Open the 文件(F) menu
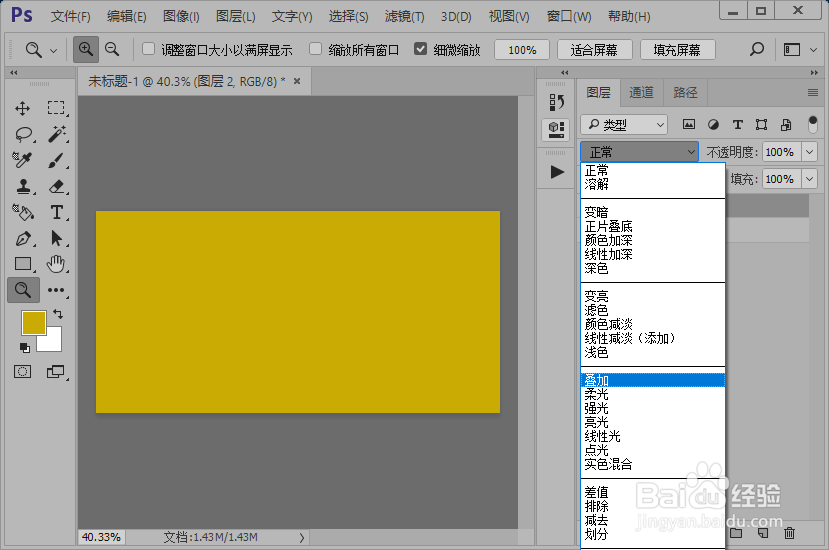Screen dimensions: 829x550 (70, 16)
